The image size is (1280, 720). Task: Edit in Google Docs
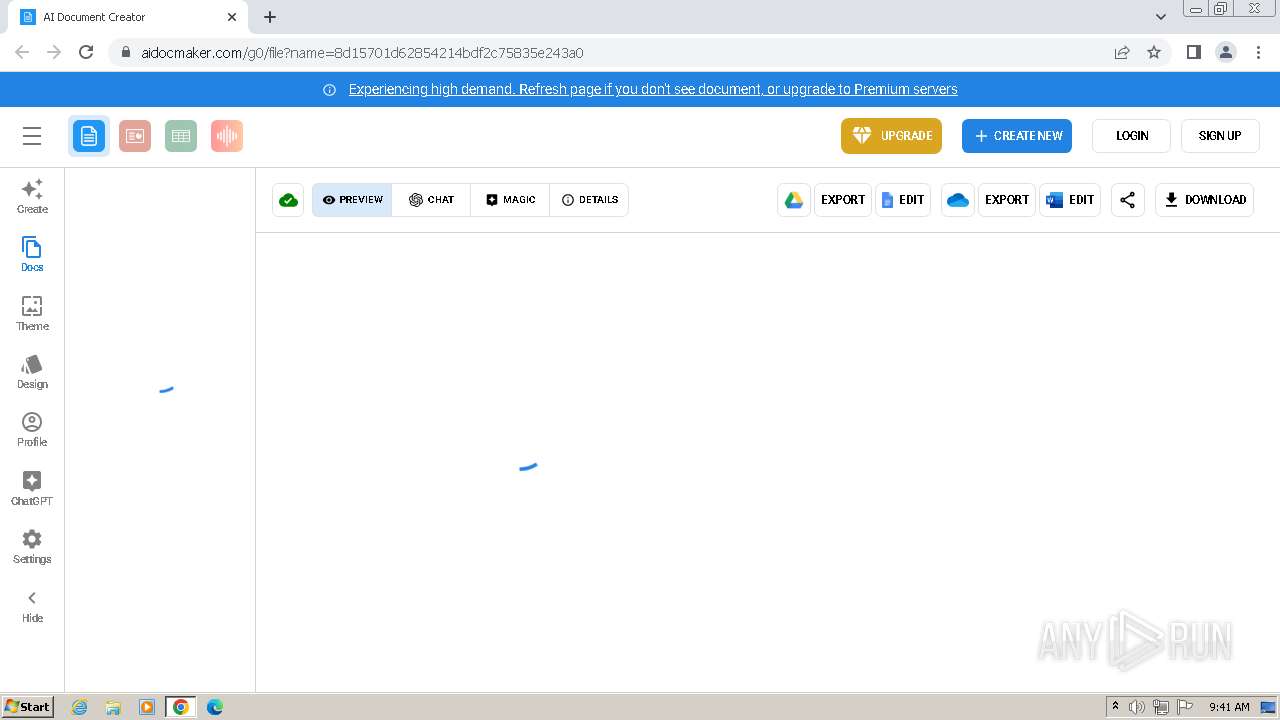point(903,200)
